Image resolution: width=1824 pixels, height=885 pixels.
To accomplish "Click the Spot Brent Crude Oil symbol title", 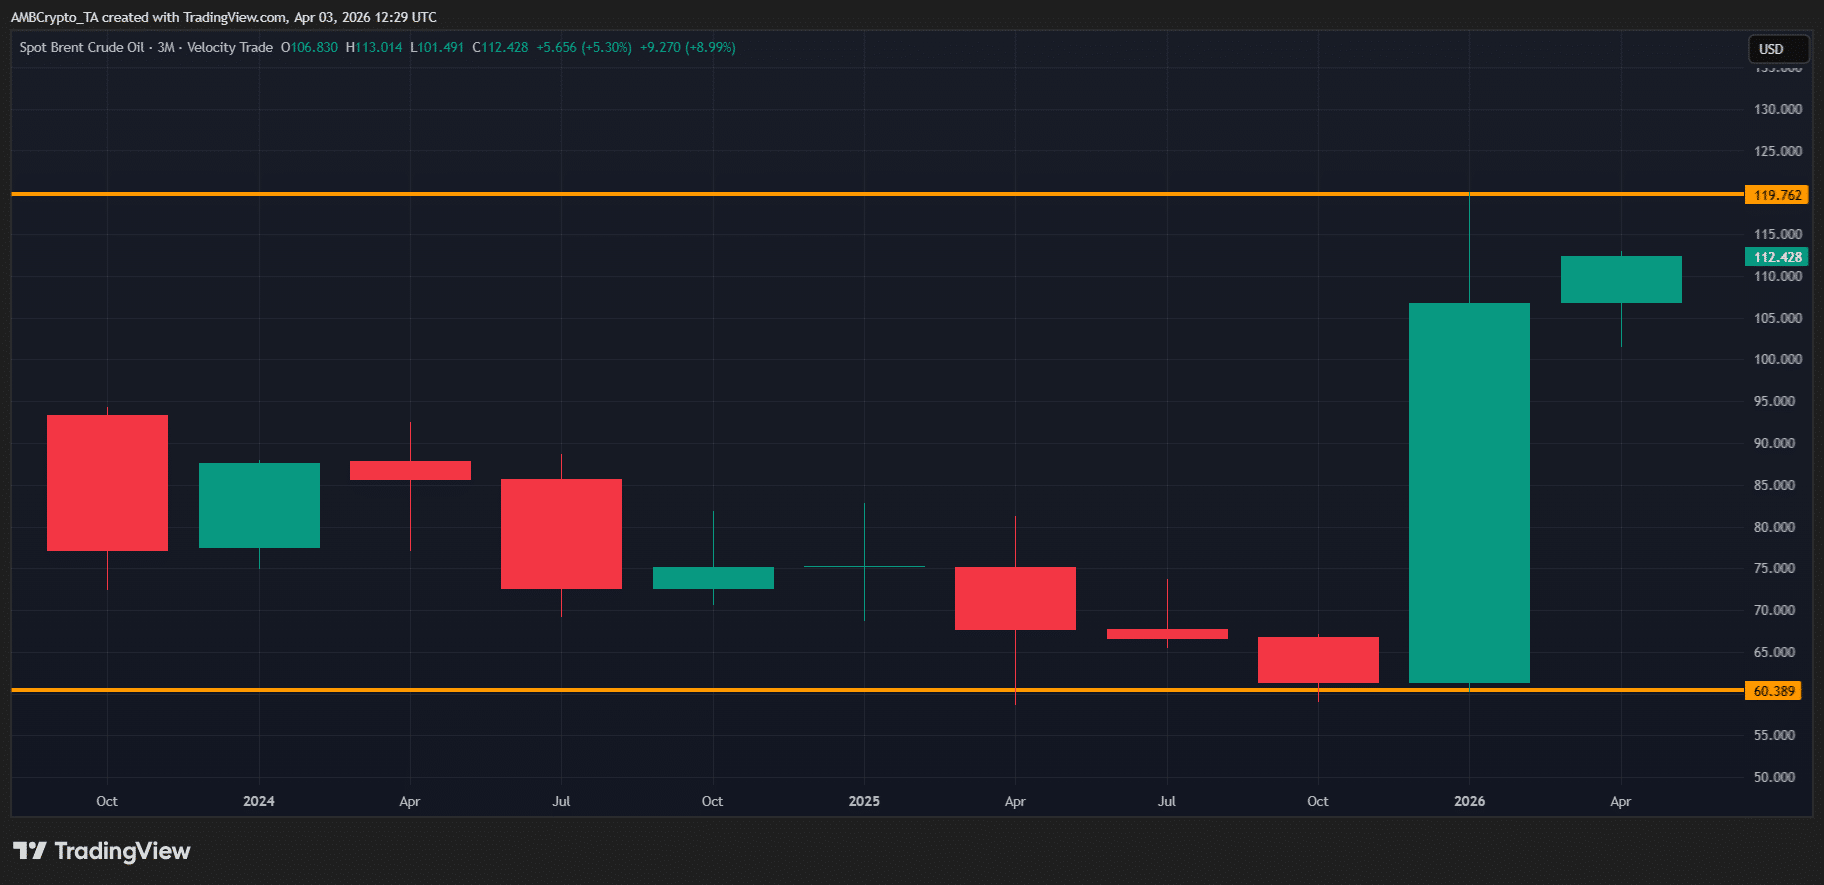I will tap(82, 47).
